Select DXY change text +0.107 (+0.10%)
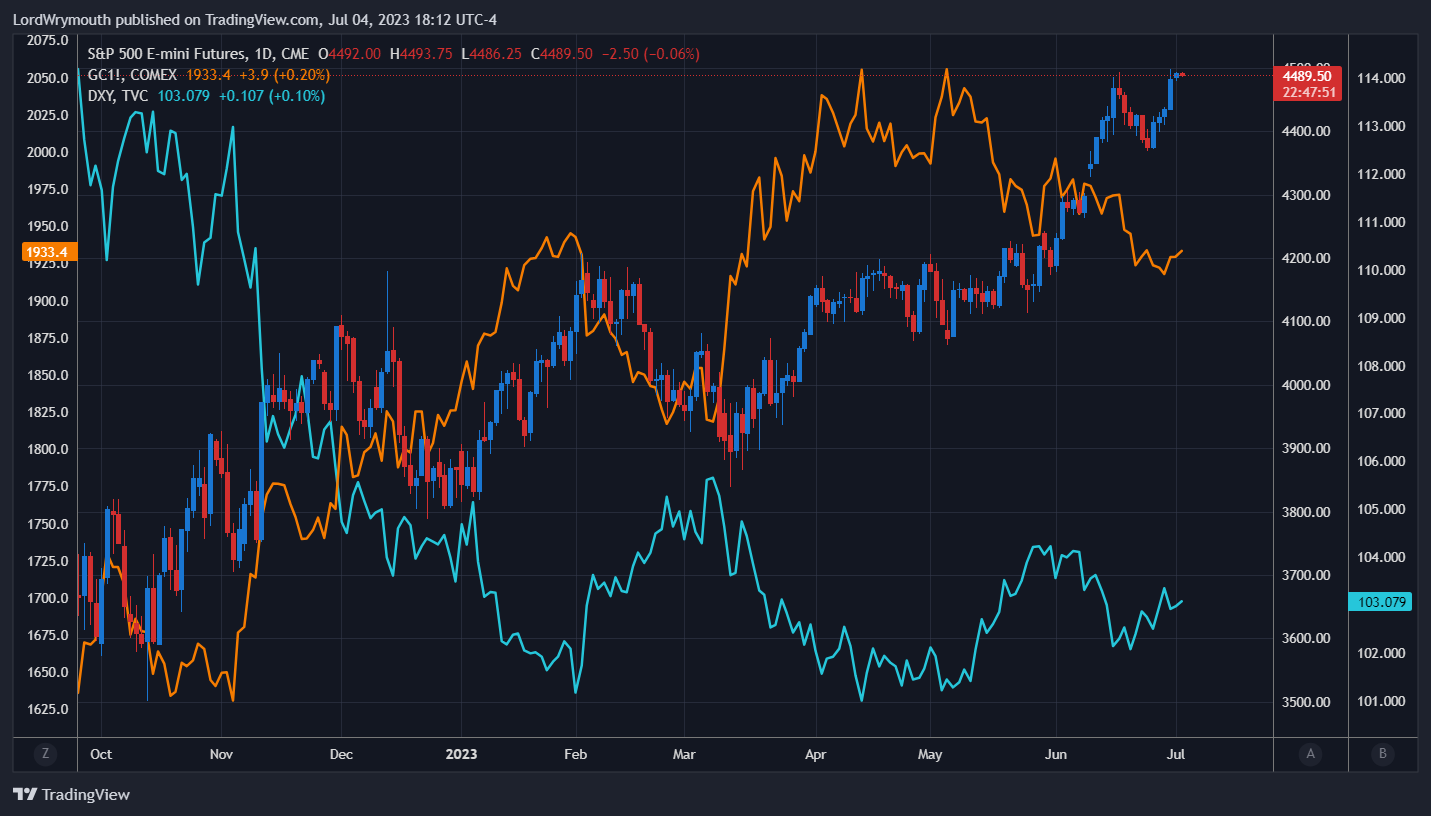1431x816 pixels. [272, 96]
